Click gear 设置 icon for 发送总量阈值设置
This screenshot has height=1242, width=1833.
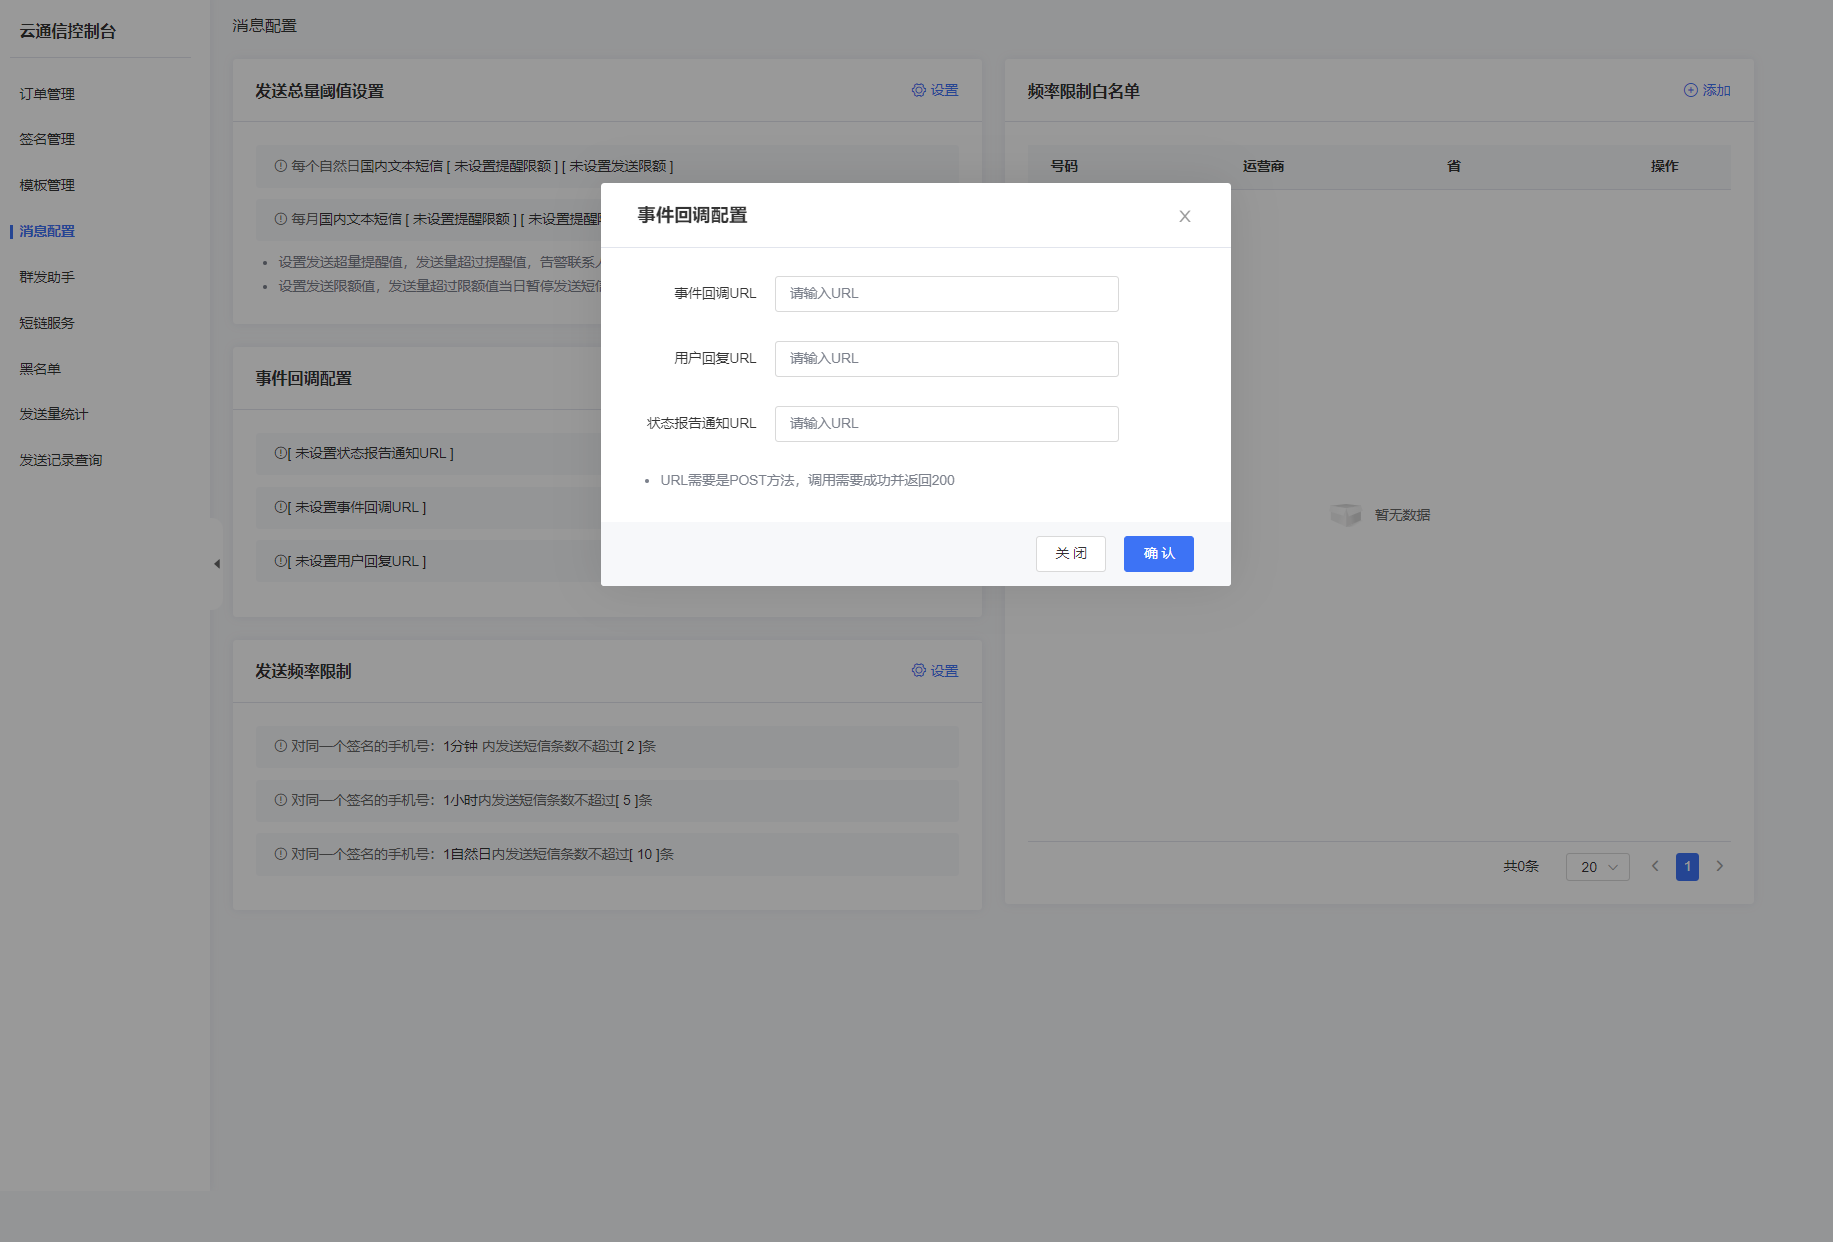pos(919,90)
